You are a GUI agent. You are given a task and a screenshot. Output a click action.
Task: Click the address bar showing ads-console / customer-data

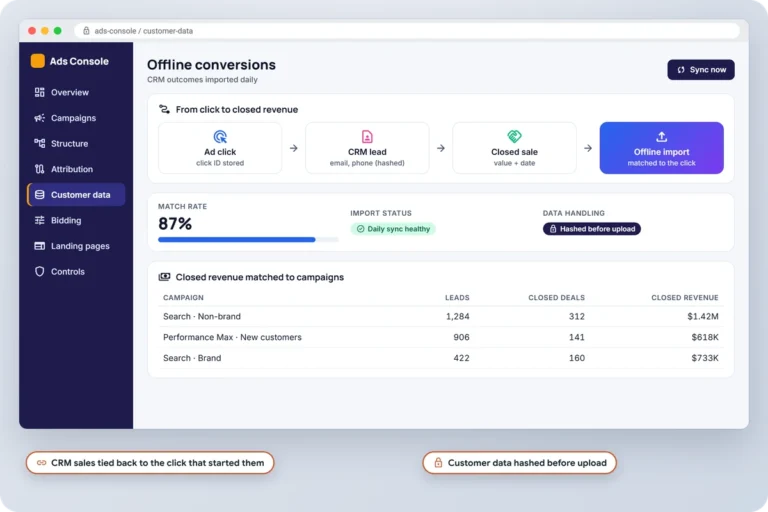tap(407, 31)
